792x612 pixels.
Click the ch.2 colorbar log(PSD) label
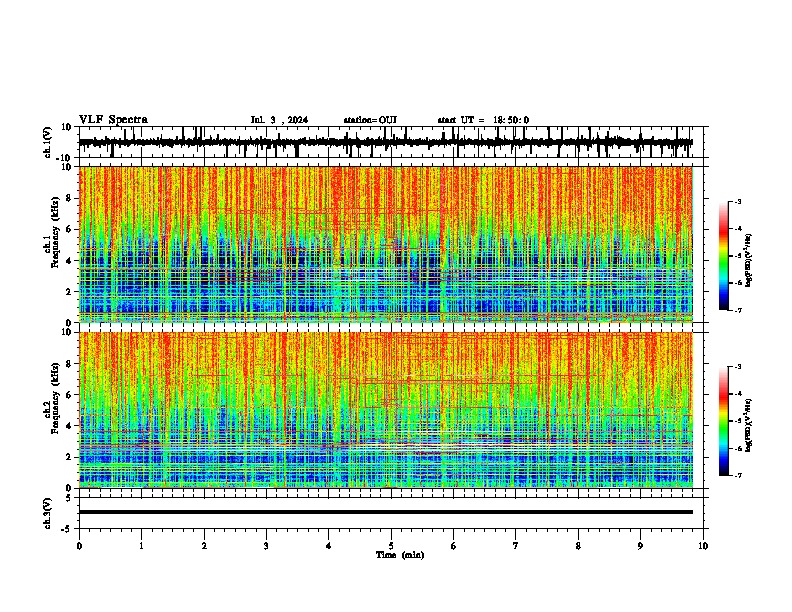(748, 425)
